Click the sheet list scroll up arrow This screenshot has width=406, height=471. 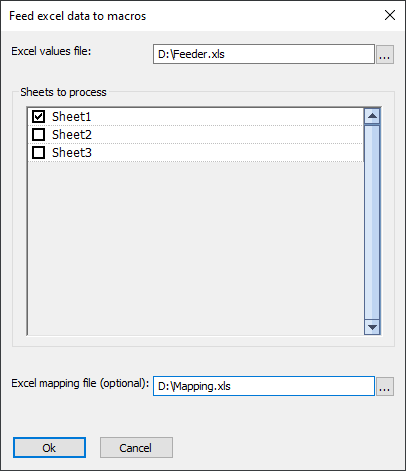click(x=372, y=116)
